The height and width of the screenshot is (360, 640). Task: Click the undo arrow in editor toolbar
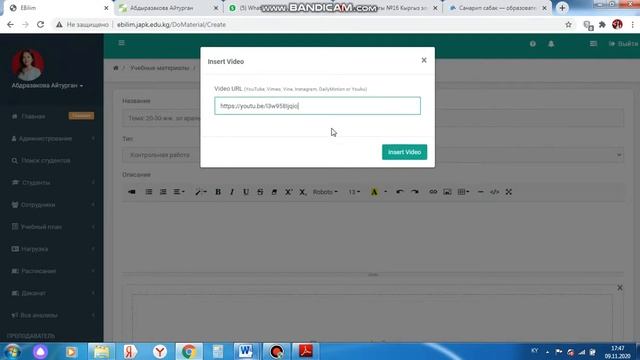[x=400, y=192]
